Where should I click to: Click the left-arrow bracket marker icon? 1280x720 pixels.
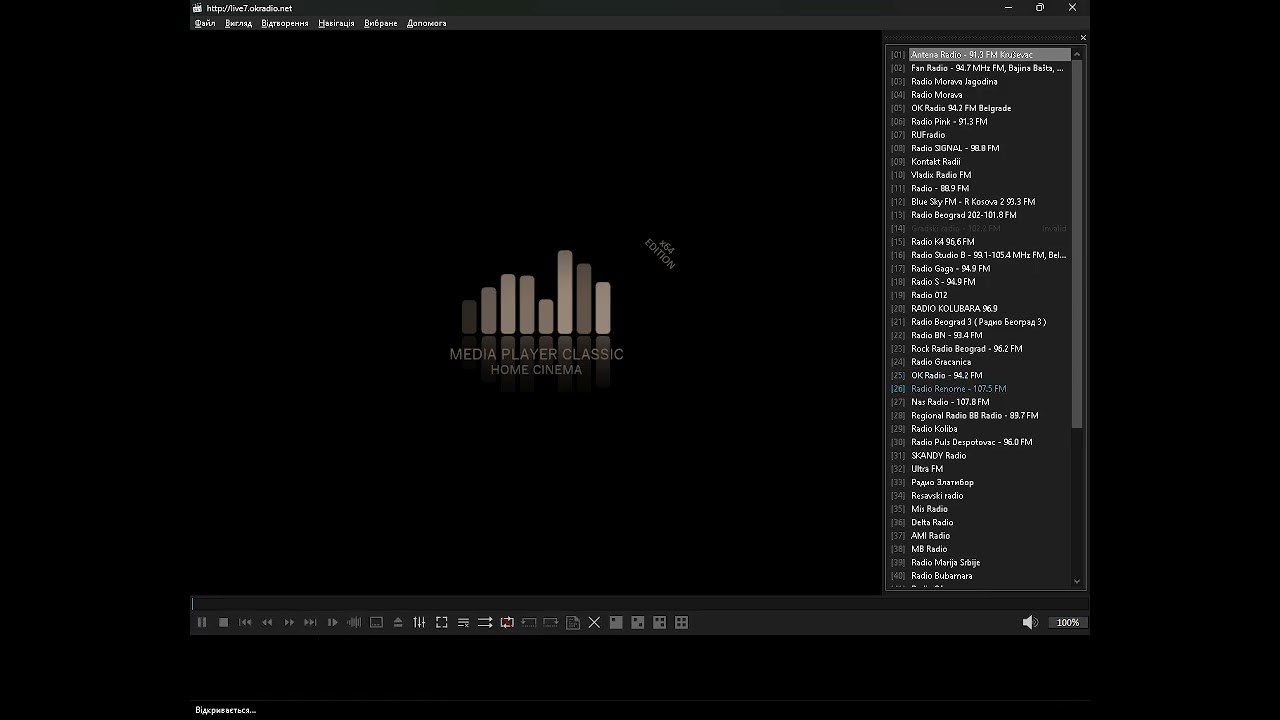tap(529, 622)
